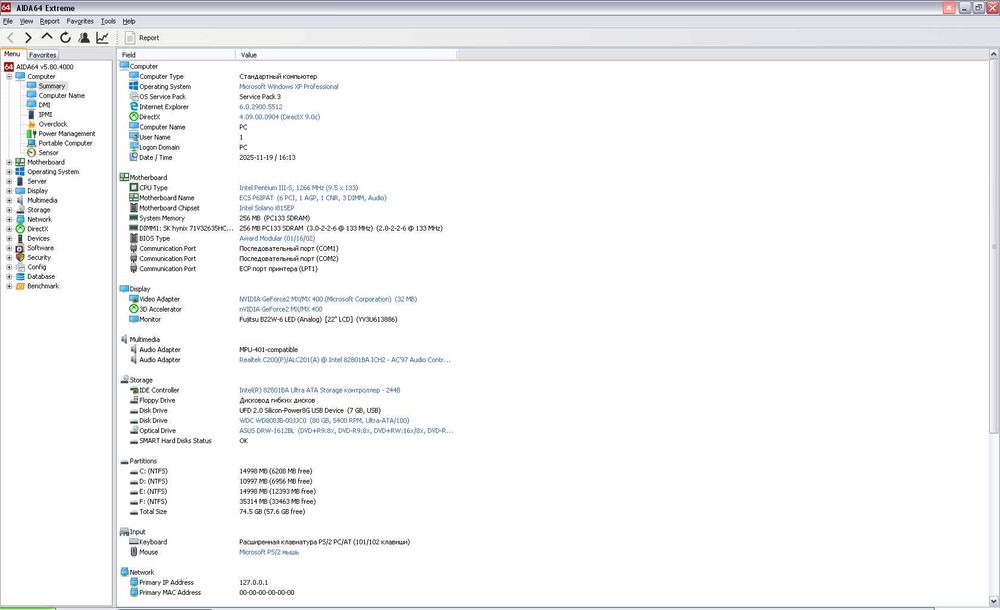The image size is (1000, 610).
Task: Open the DirectX 4.09.00.0904 link
Action: [279, 117]
